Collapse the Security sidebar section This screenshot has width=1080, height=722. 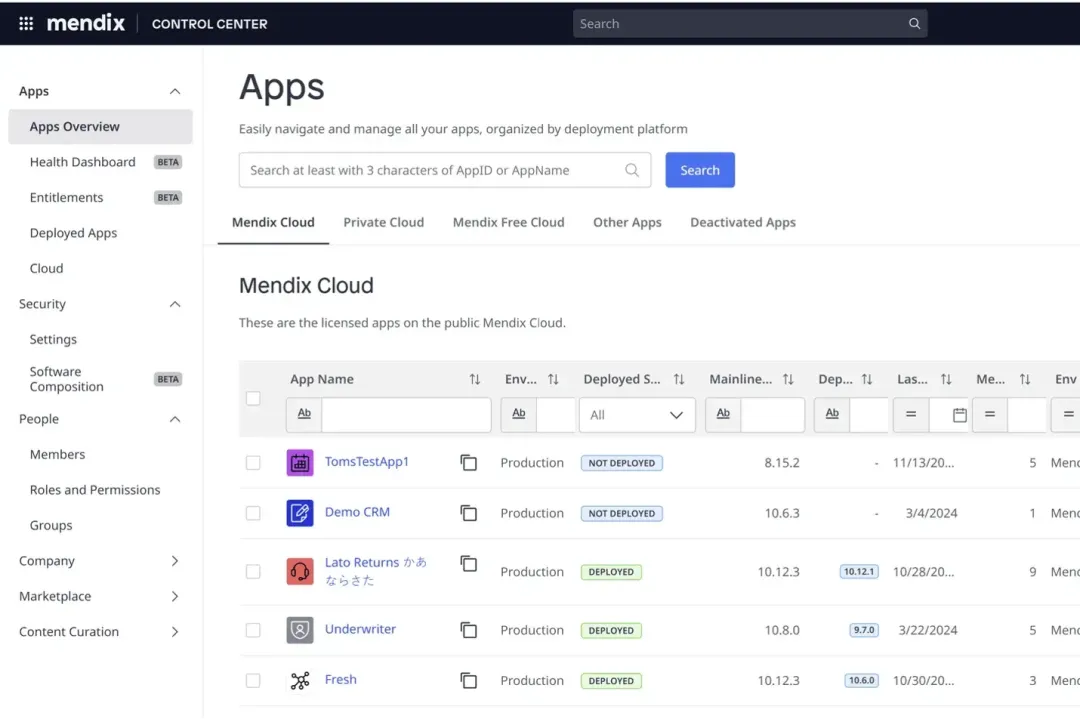pyautogui.click(x=174, y=304)
